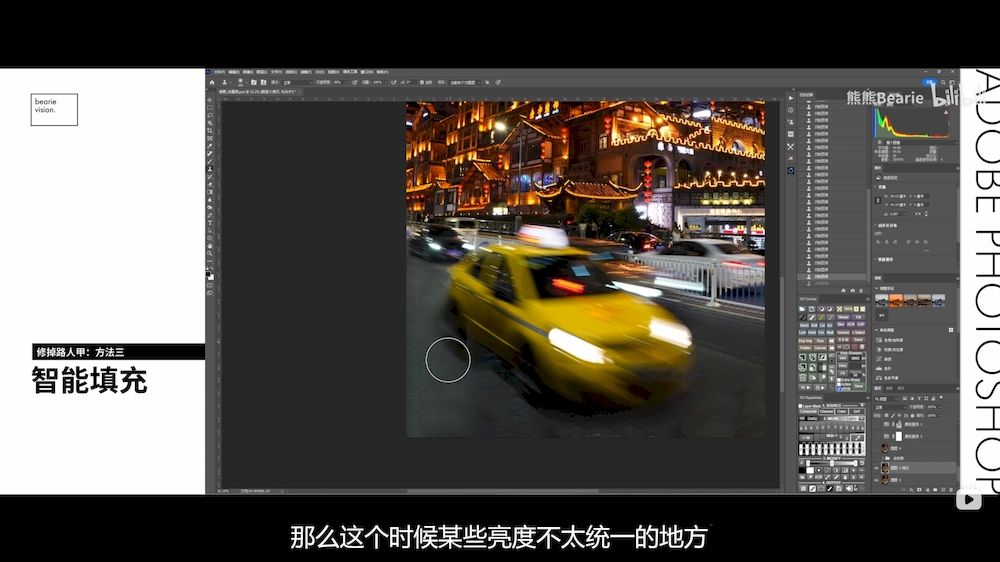Select the Eraser tool
This screenshot has width=1000, height=562.
click(x=210, y=184)
